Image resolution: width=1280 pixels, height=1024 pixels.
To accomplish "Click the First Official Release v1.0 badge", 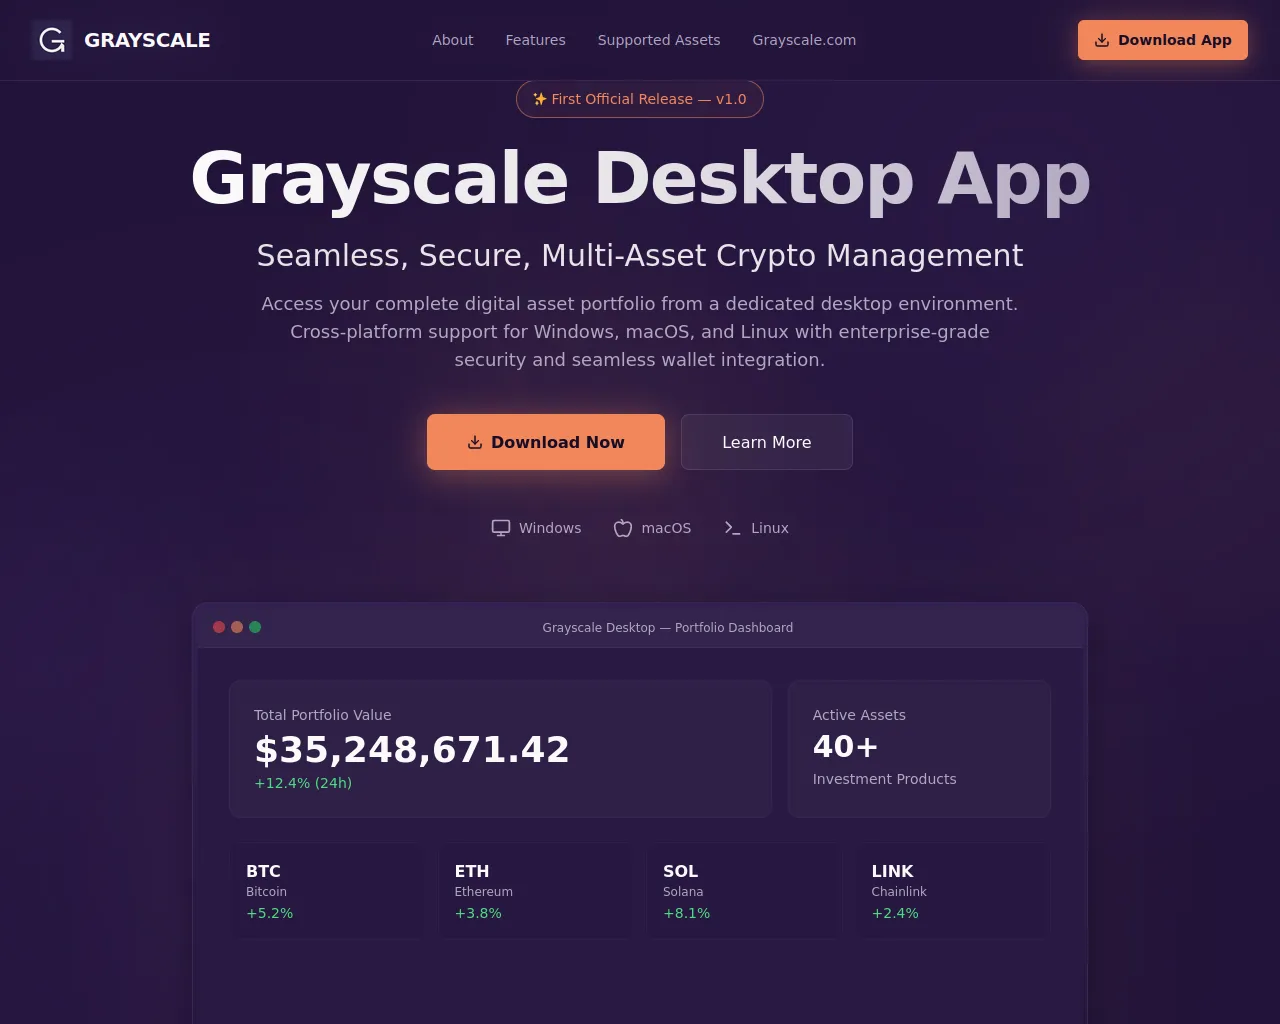I will [640, 99].
